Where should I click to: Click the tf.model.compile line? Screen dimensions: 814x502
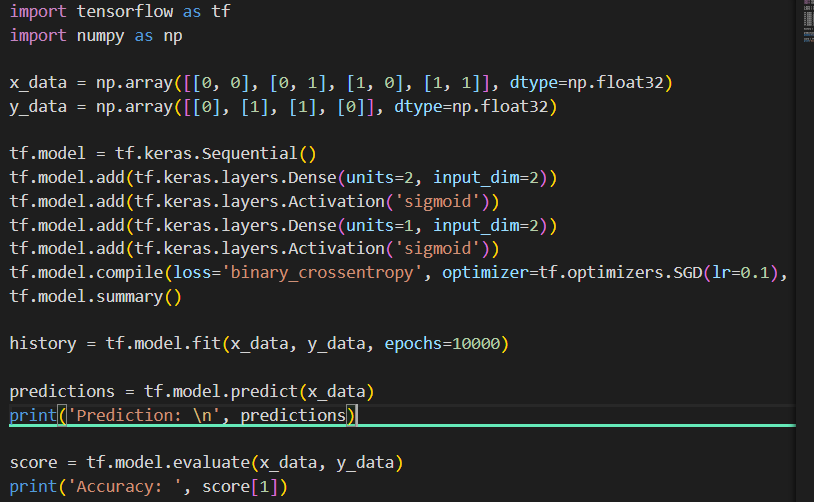(399, 273)
